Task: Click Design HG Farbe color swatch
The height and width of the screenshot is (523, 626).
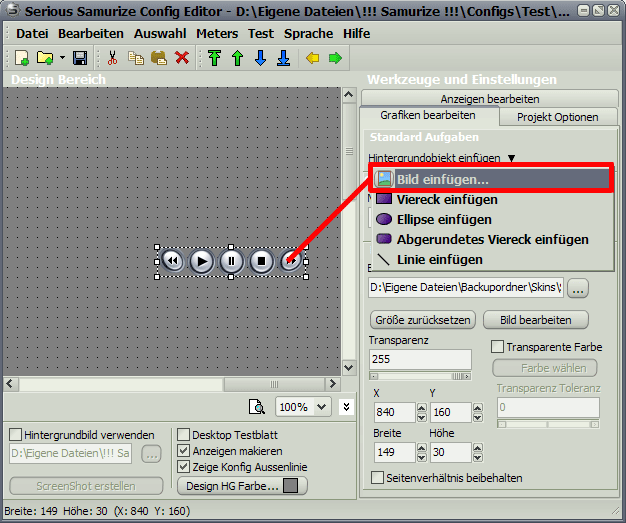Action: click(290, 486)
